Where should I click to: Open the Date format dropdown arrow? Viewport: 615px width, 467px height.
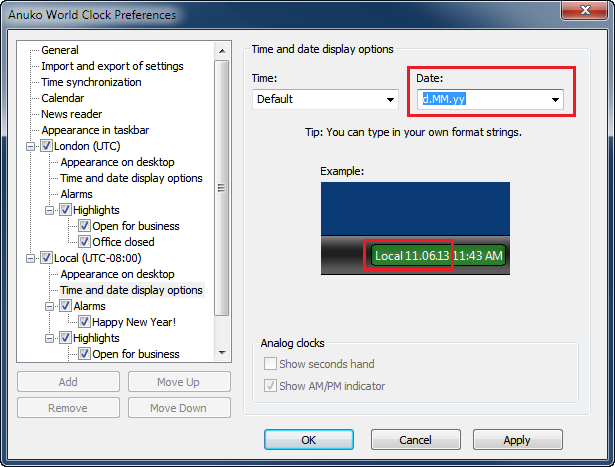click(x=555, y=100)
